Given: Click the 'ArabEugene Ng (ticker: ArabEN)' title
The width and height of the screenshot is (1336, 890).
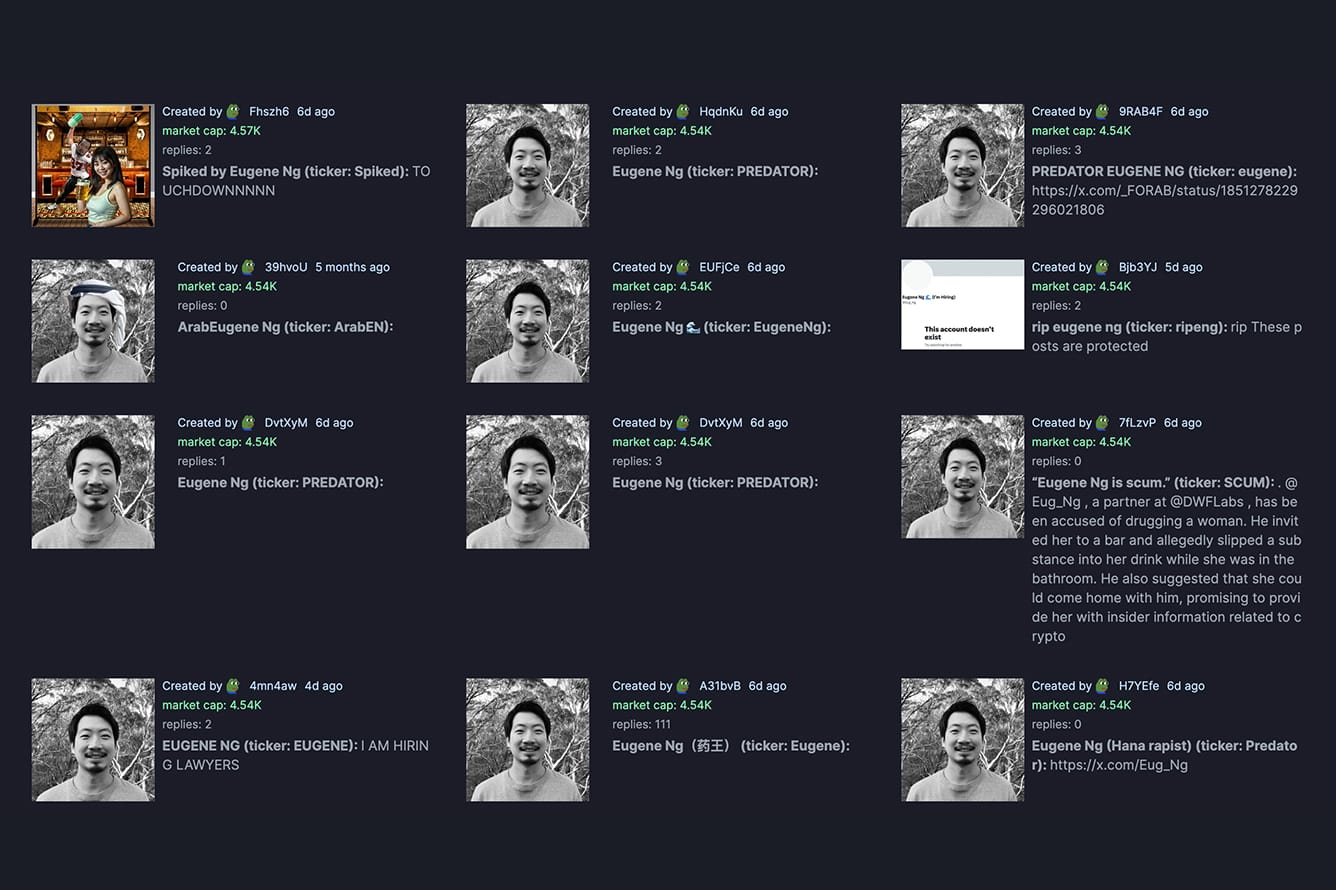Looking at the screenshot, I should [285, 327].
